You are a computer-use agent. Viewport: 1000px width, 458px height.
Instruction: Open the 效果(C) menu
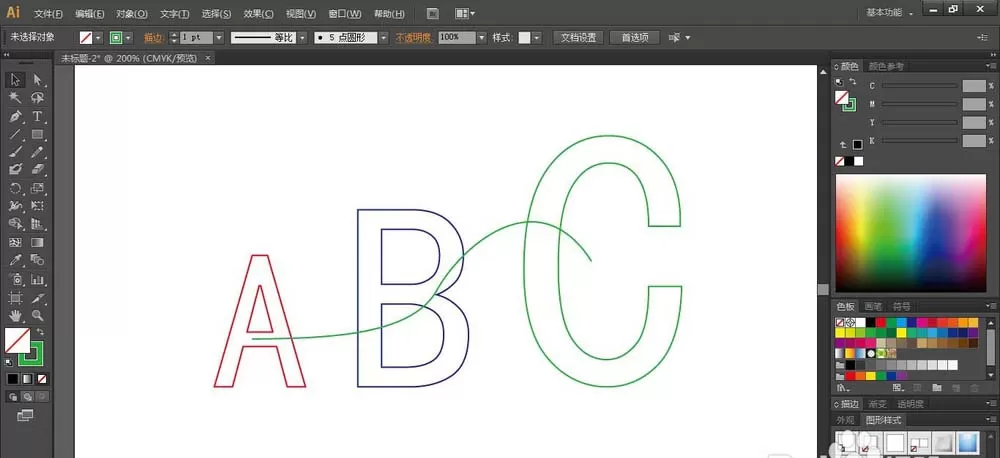258,13
